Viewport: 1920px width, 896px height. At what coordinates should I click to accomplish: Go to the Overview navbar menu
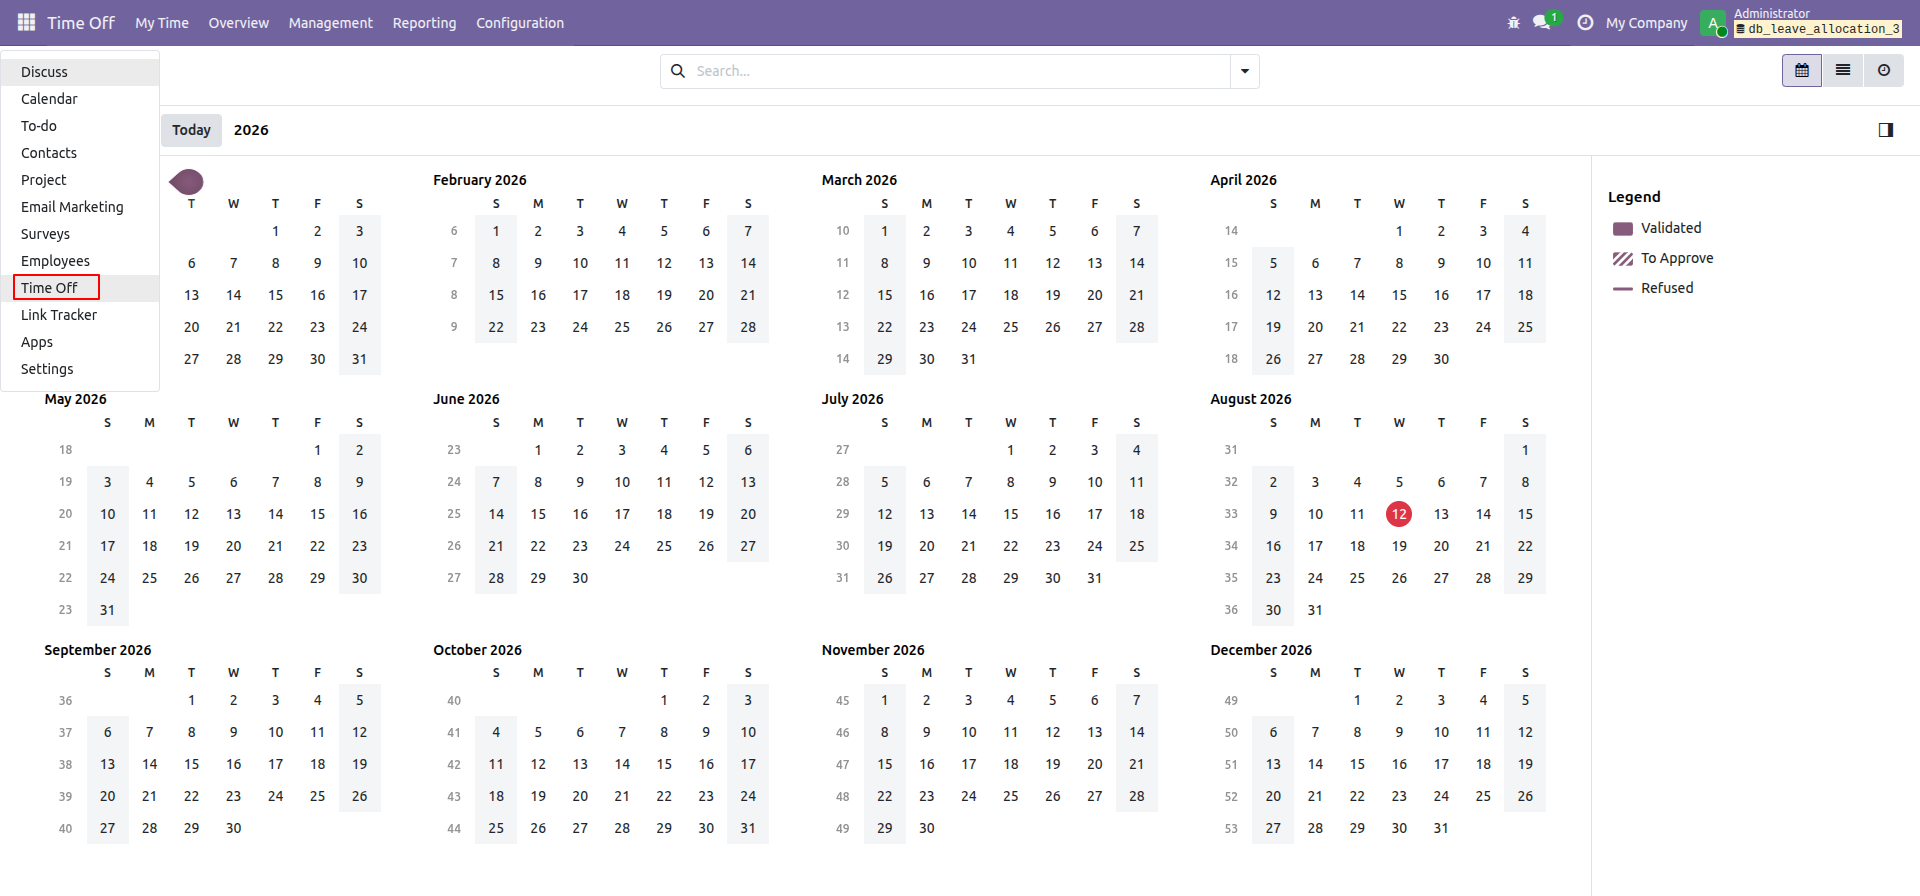(238, 23)
